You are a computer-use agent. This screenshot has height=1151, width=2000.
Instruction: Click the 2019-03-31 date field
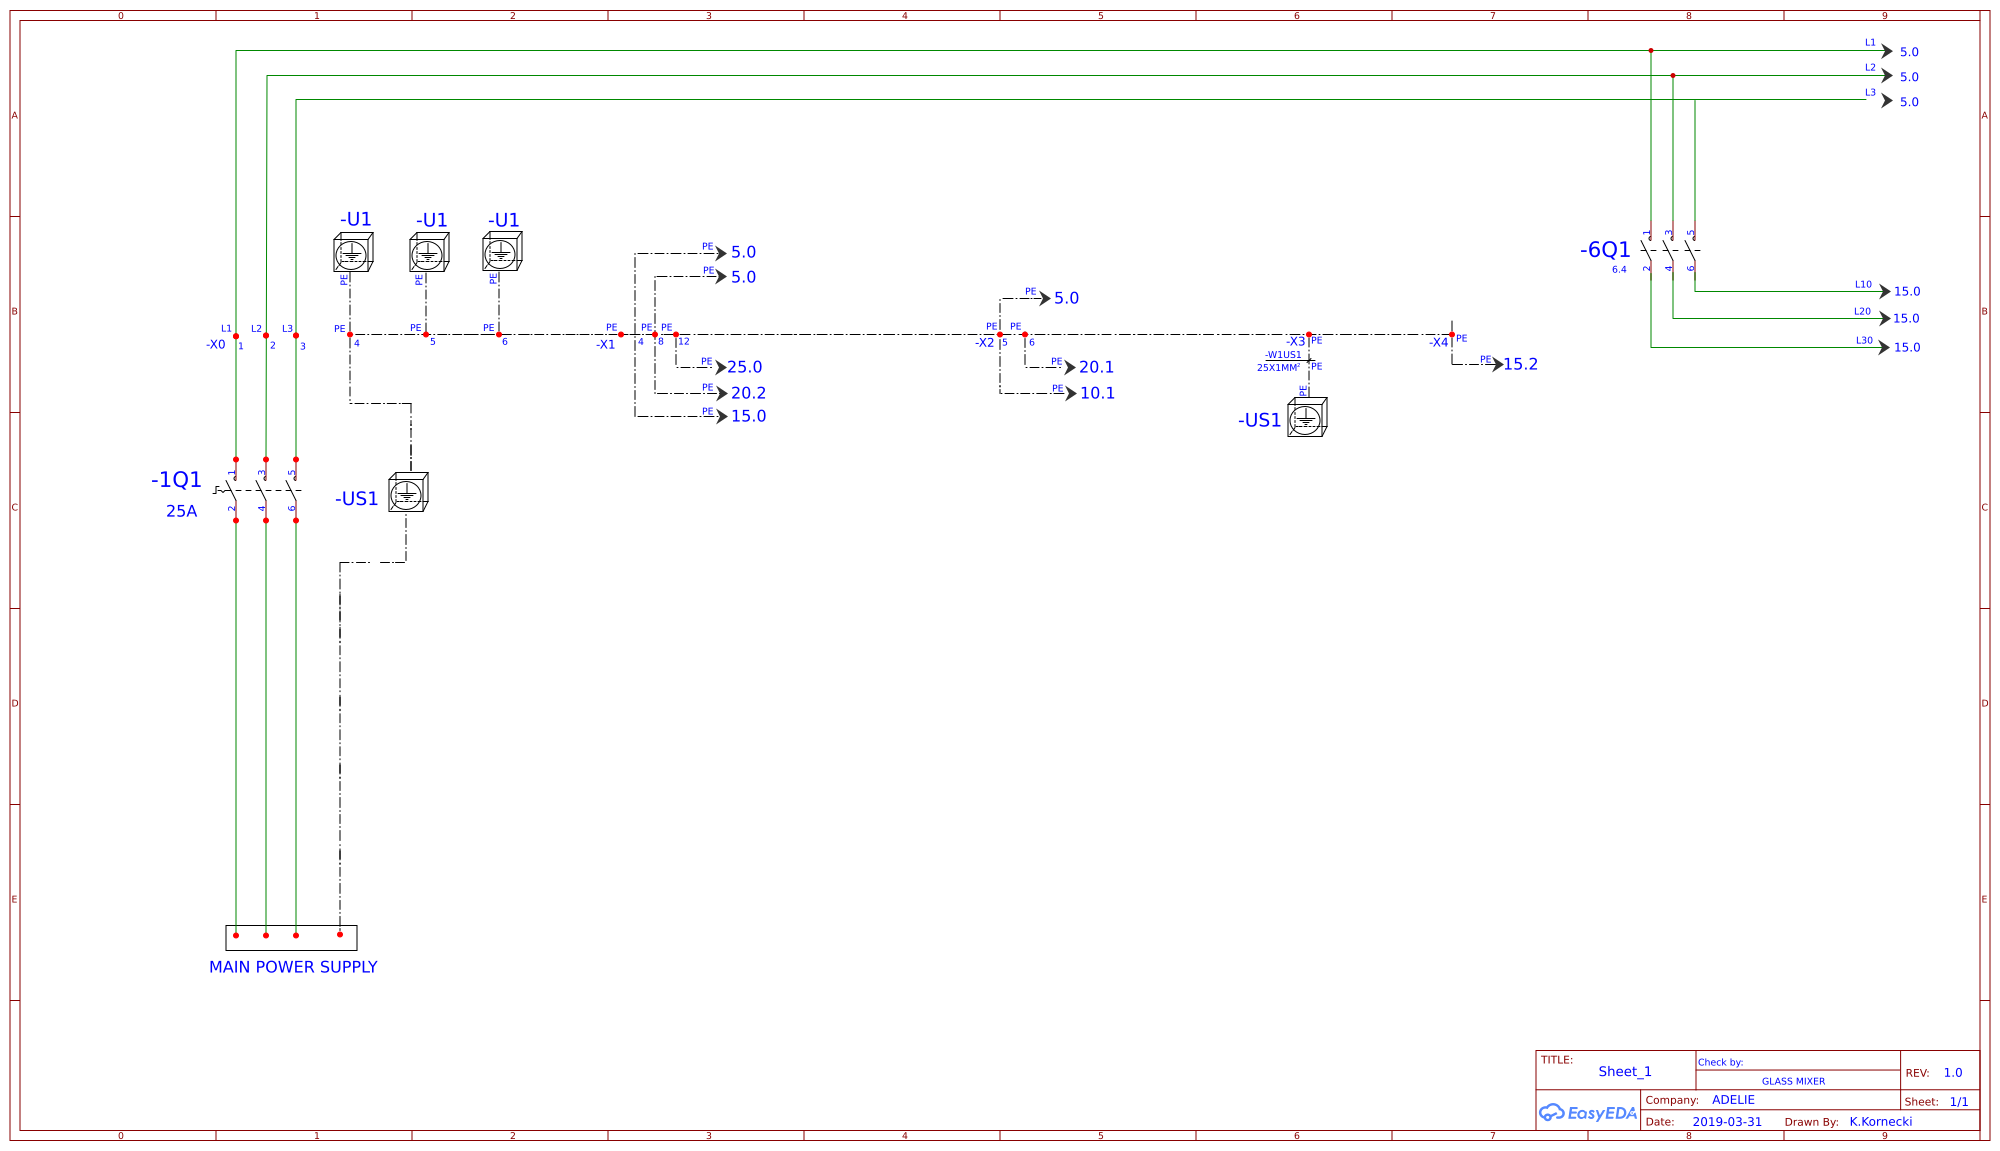[x=1729, y=1121]
